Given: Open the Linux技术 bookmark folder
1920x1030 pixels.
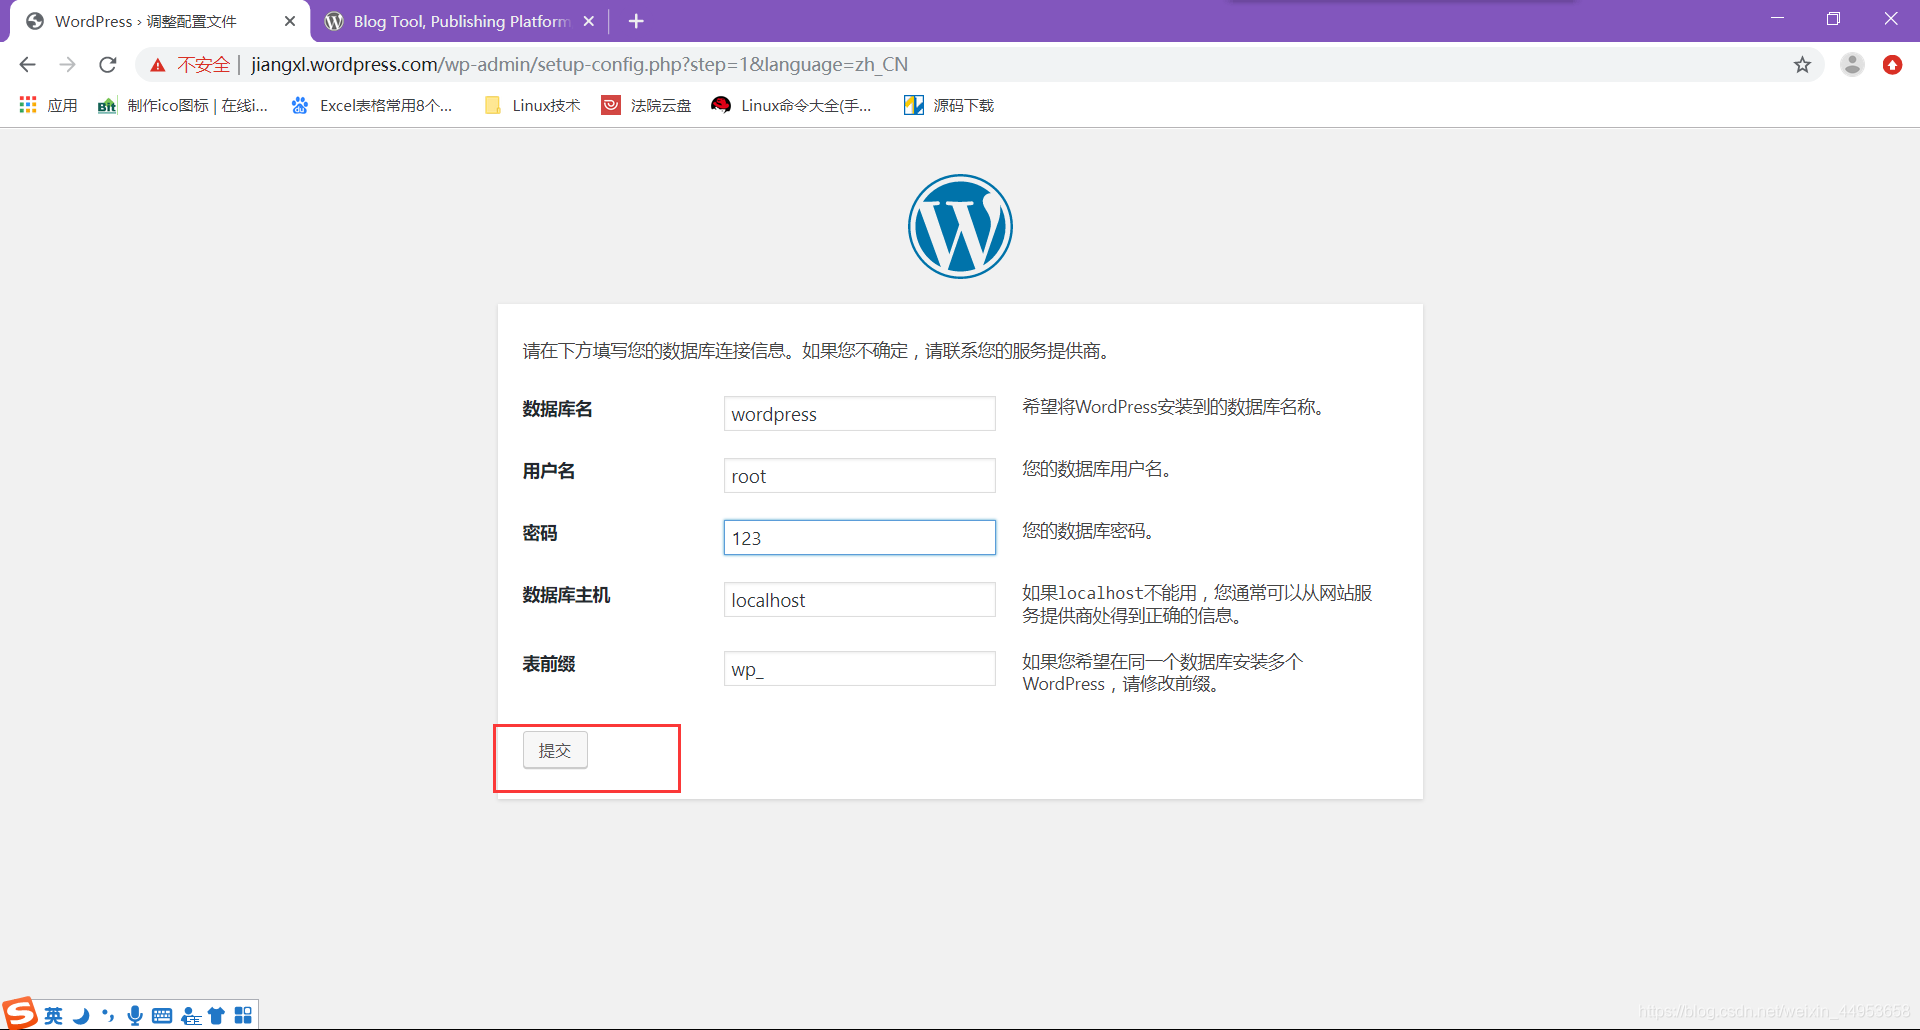Looking at the screenshot, I should tap(532, 105).
